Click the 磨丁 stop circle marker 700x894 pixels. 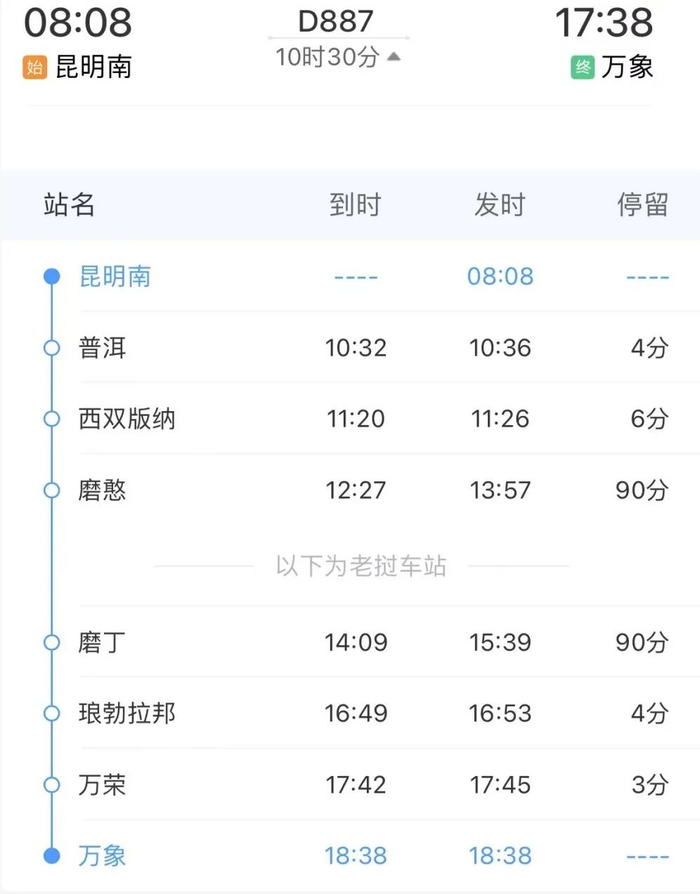(52, 642)
